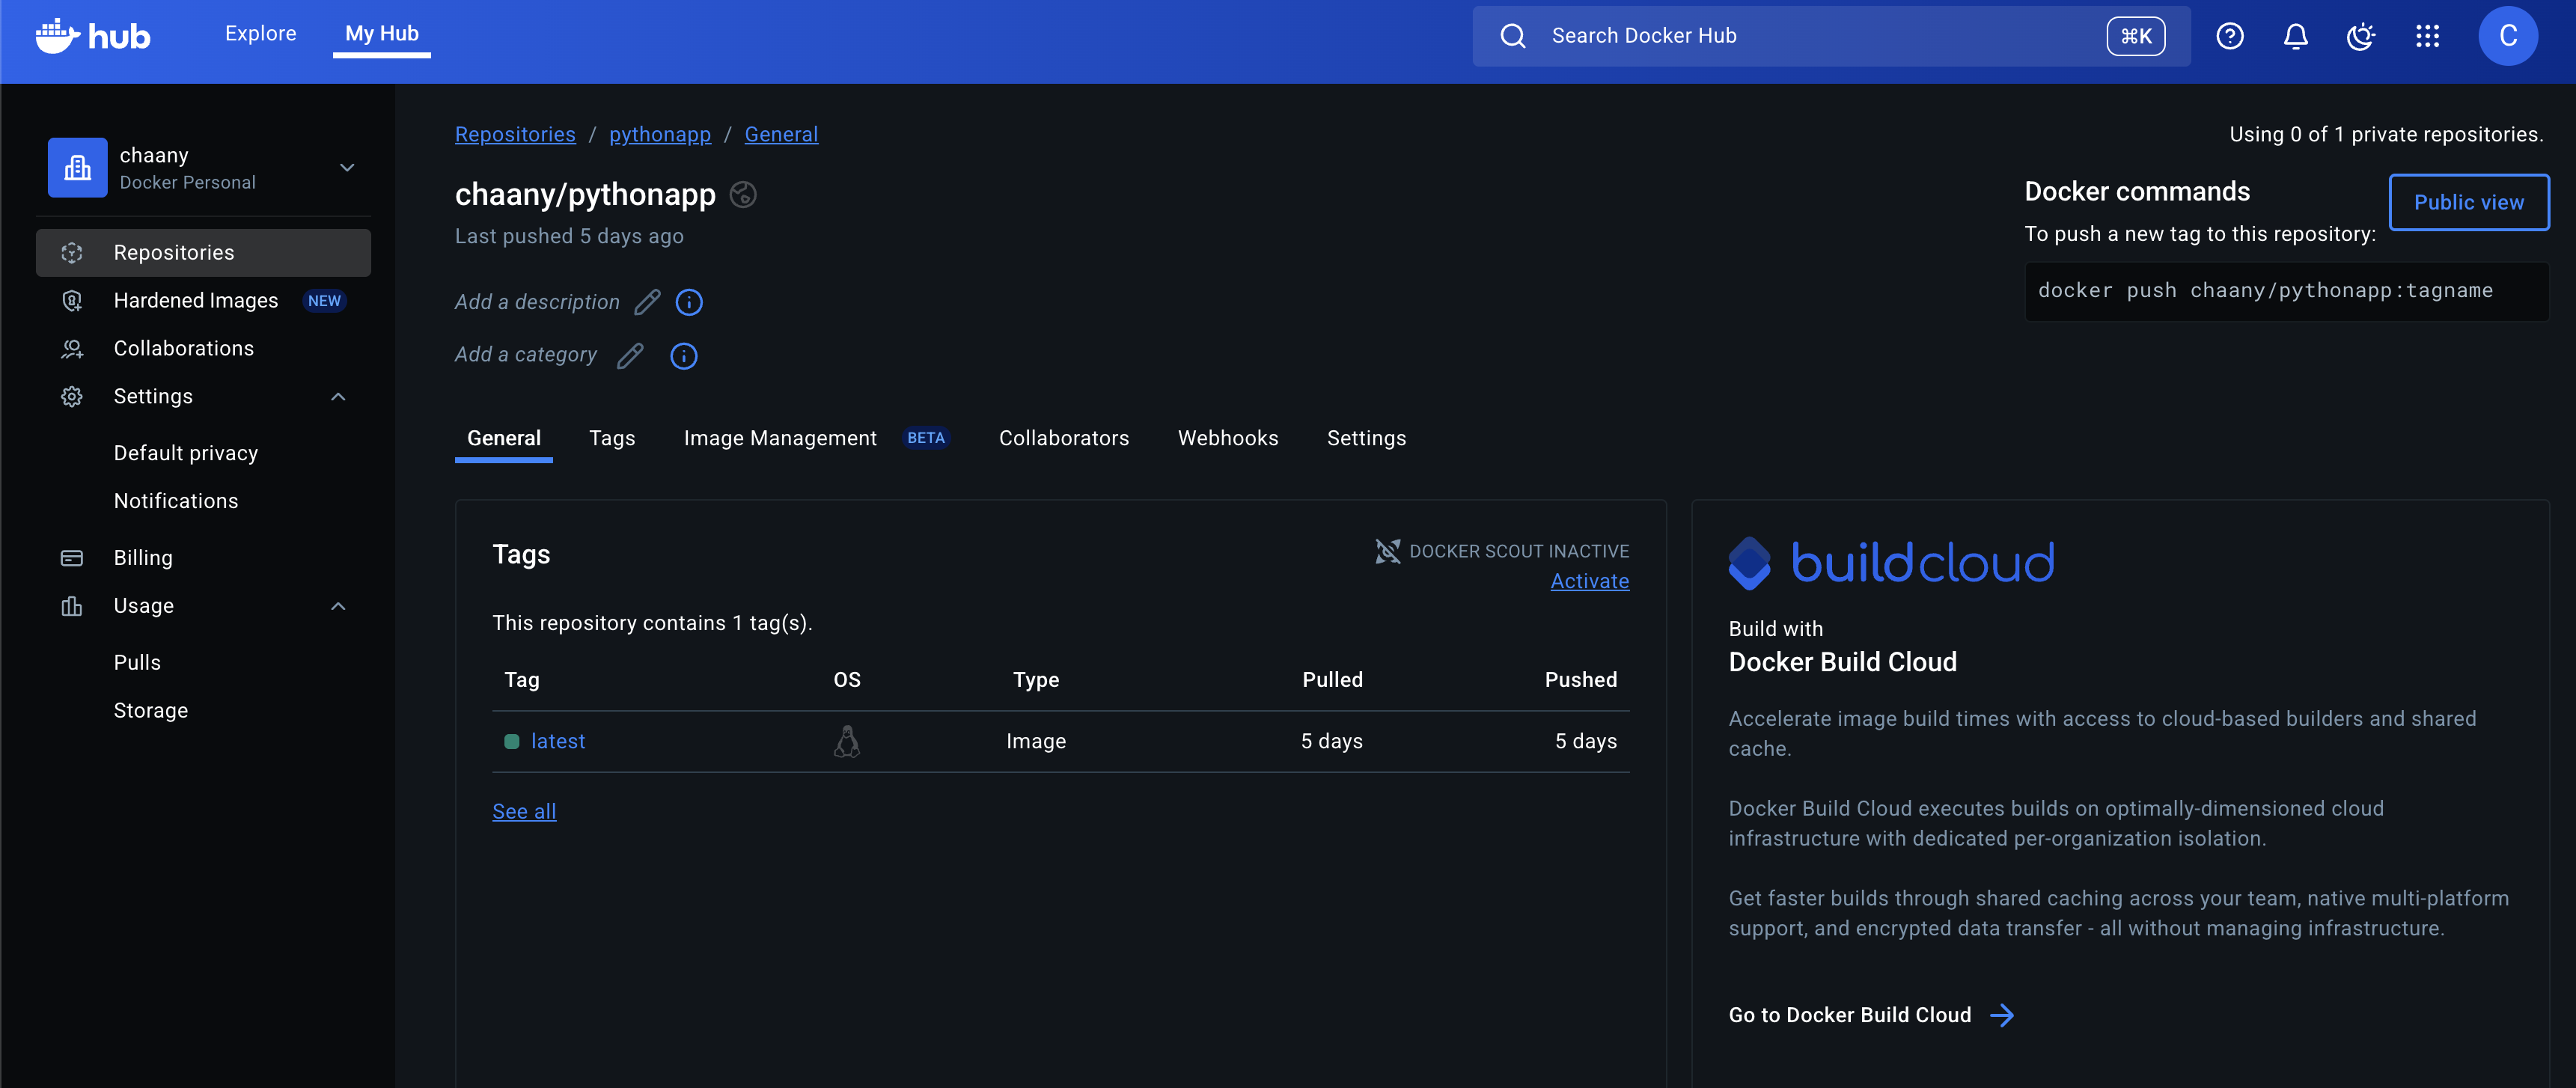
Task: Click the pencil icon beside Add a category
Action: click(x=630, y=356)
